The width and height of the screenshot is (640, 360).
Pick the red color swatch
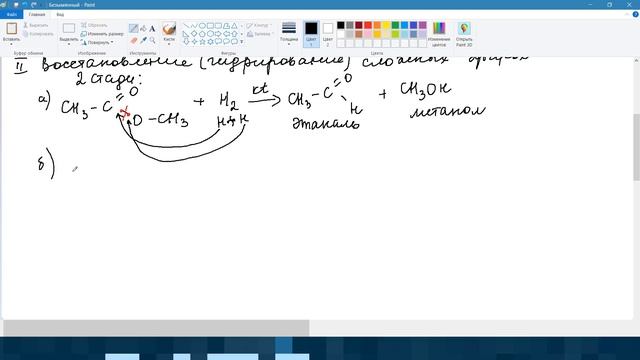tap(368, 25)
